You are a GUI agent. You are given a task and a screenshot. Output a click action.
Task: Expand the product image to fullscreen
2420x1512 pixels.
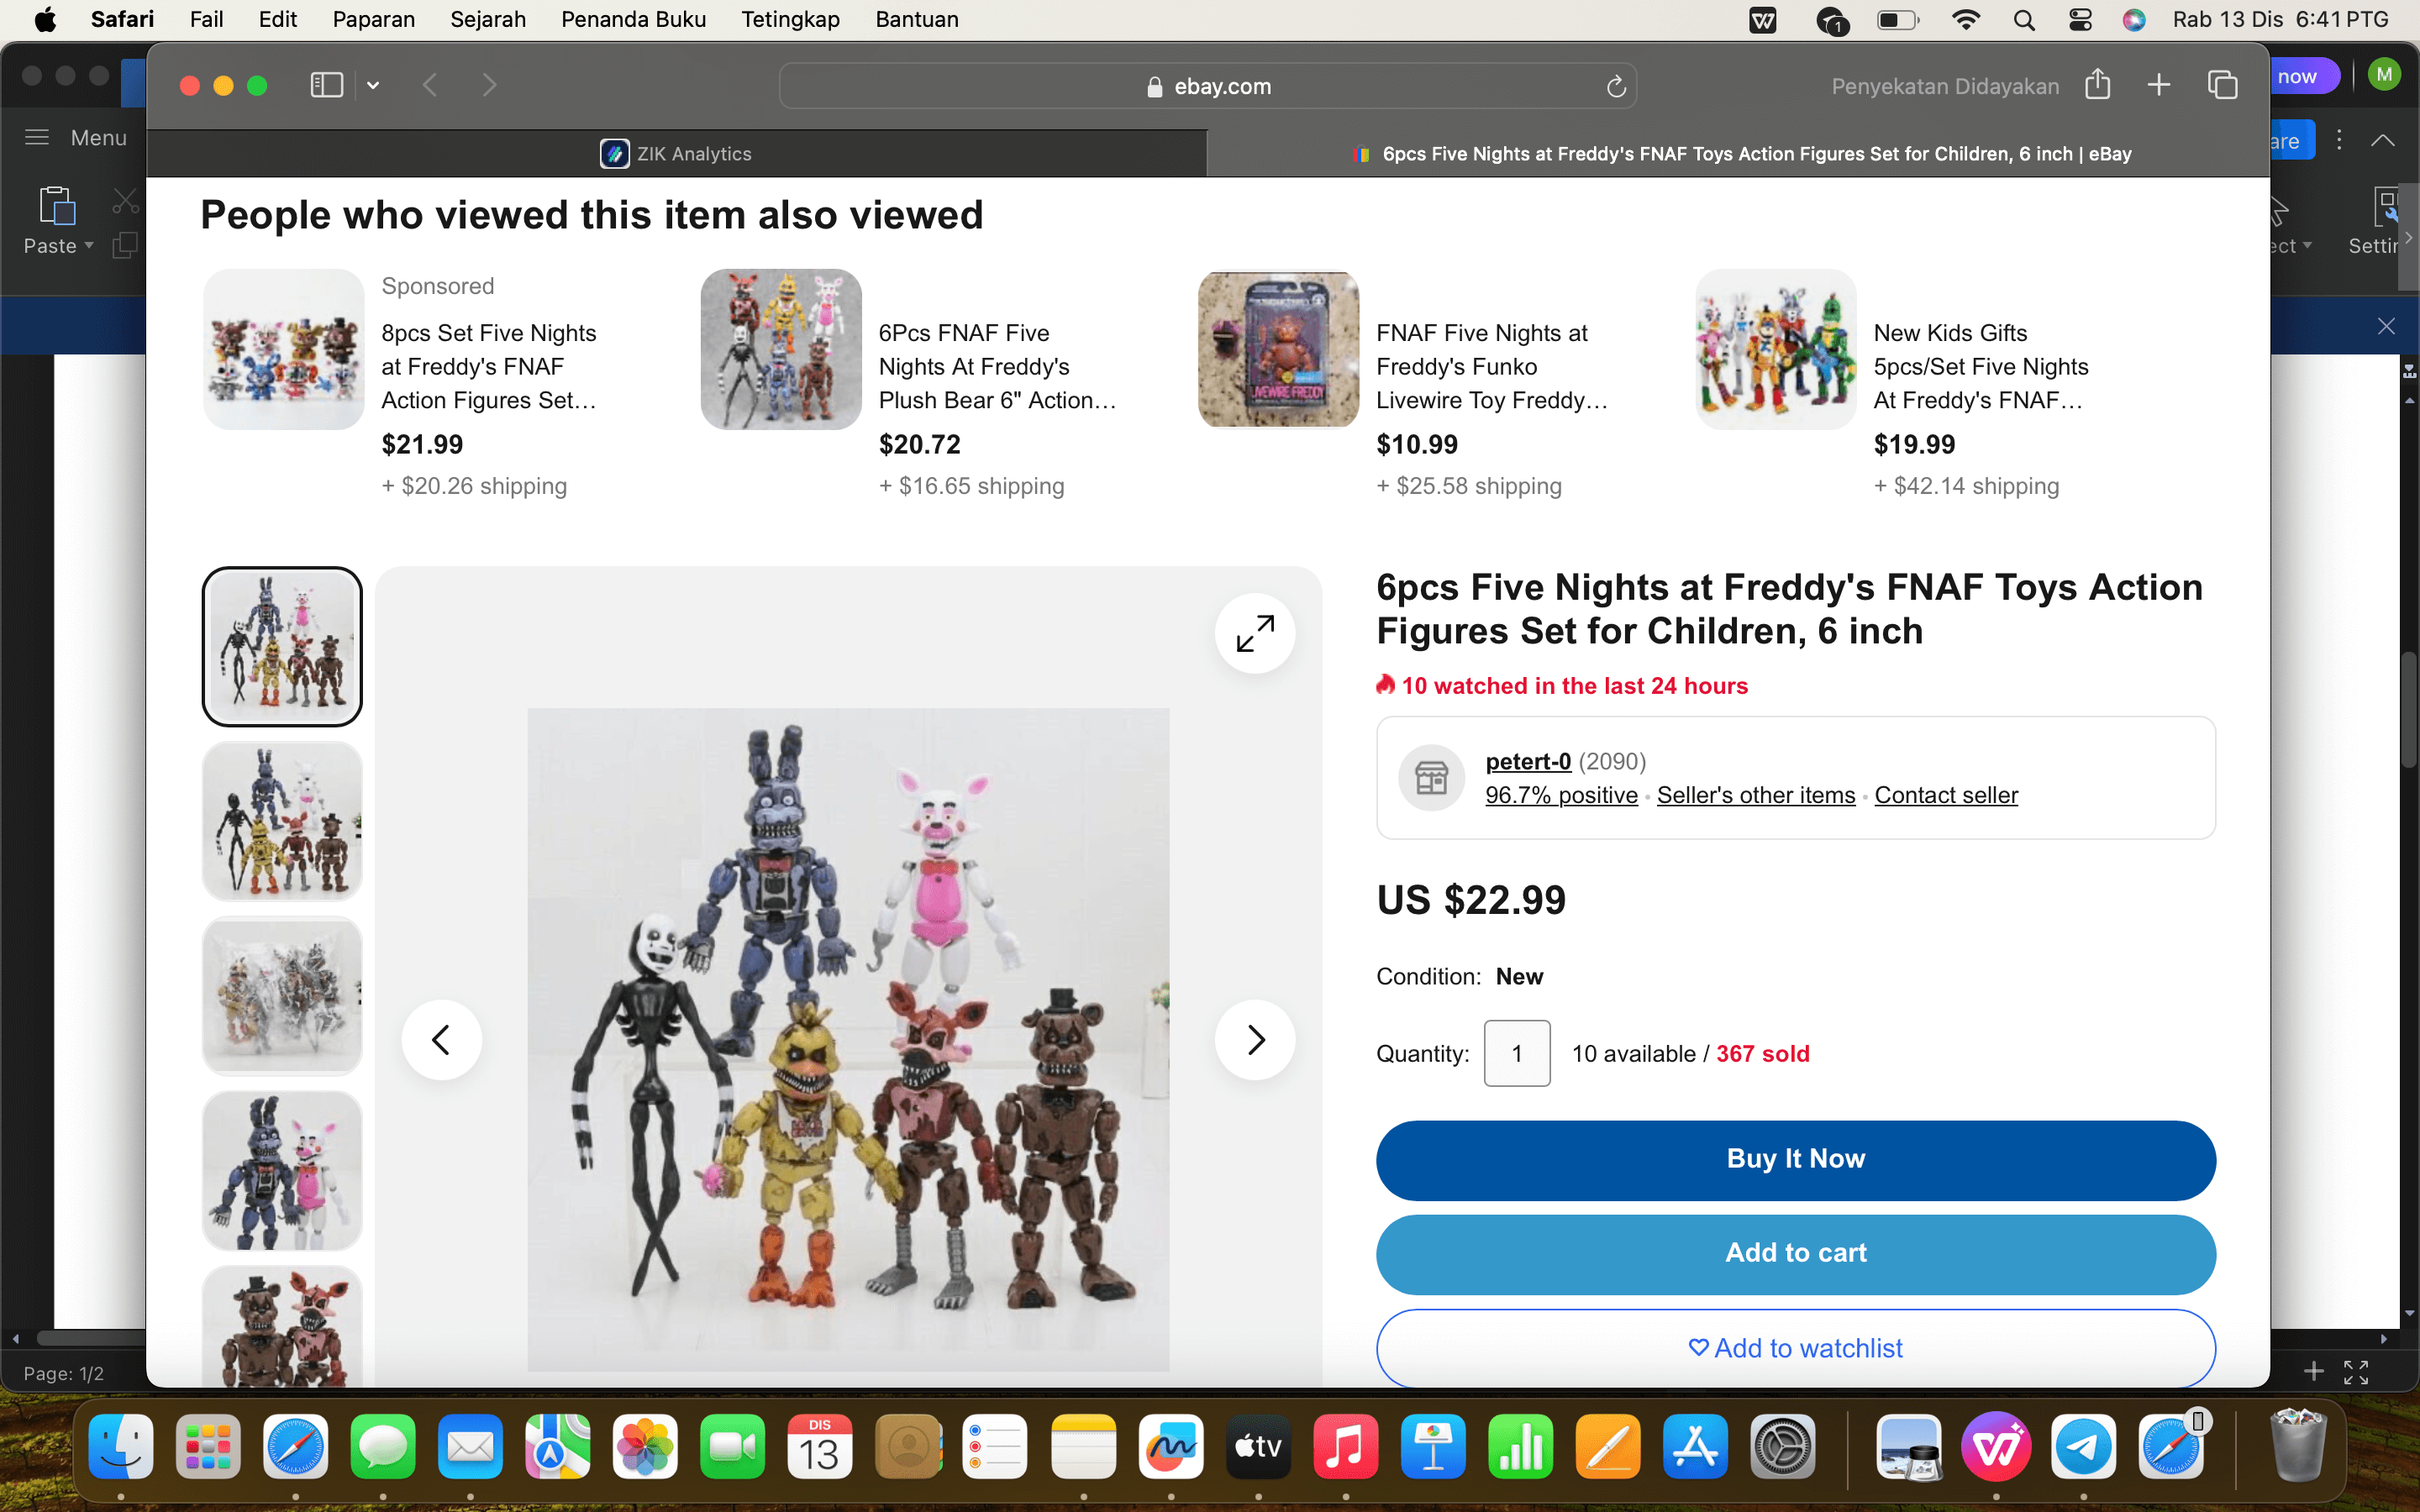click(x=1254, y=634)
